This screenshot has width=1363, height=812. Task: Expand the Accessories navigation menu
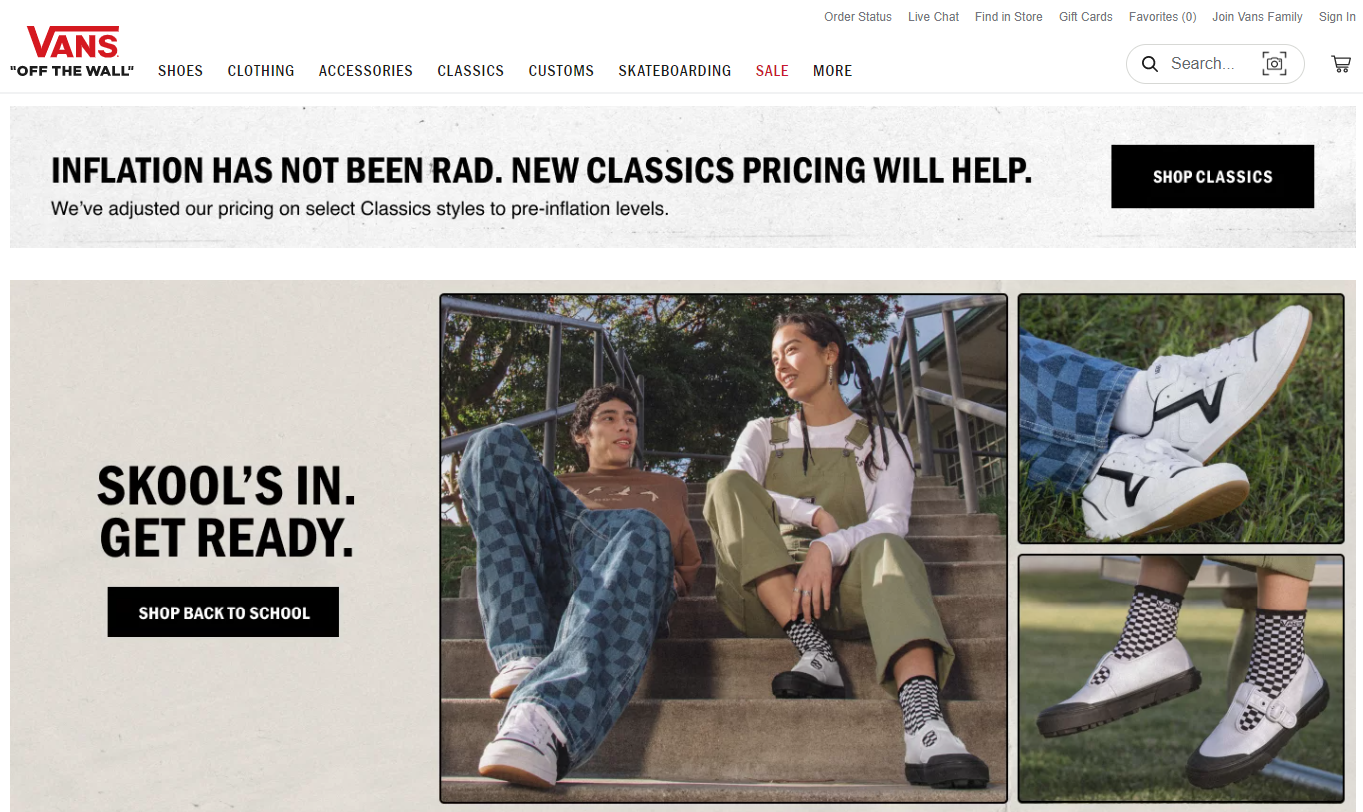(366, 71)
